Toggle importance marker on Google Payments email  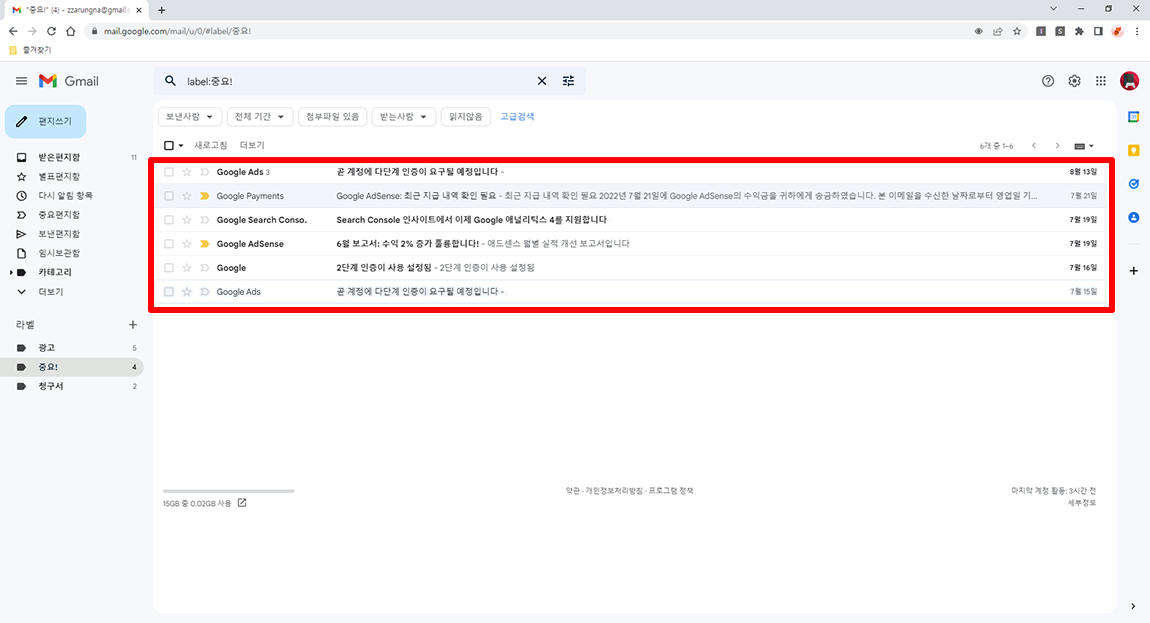205,196
